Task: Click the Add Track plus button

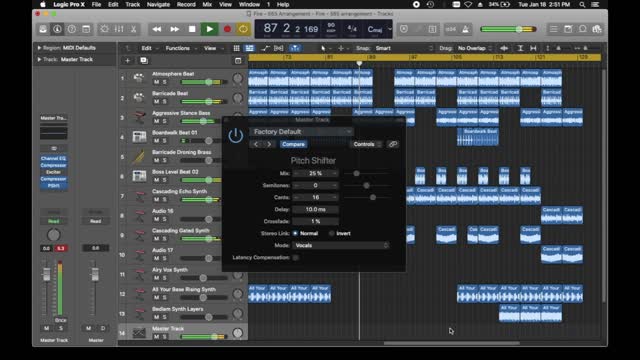Action: click(127, 60)
